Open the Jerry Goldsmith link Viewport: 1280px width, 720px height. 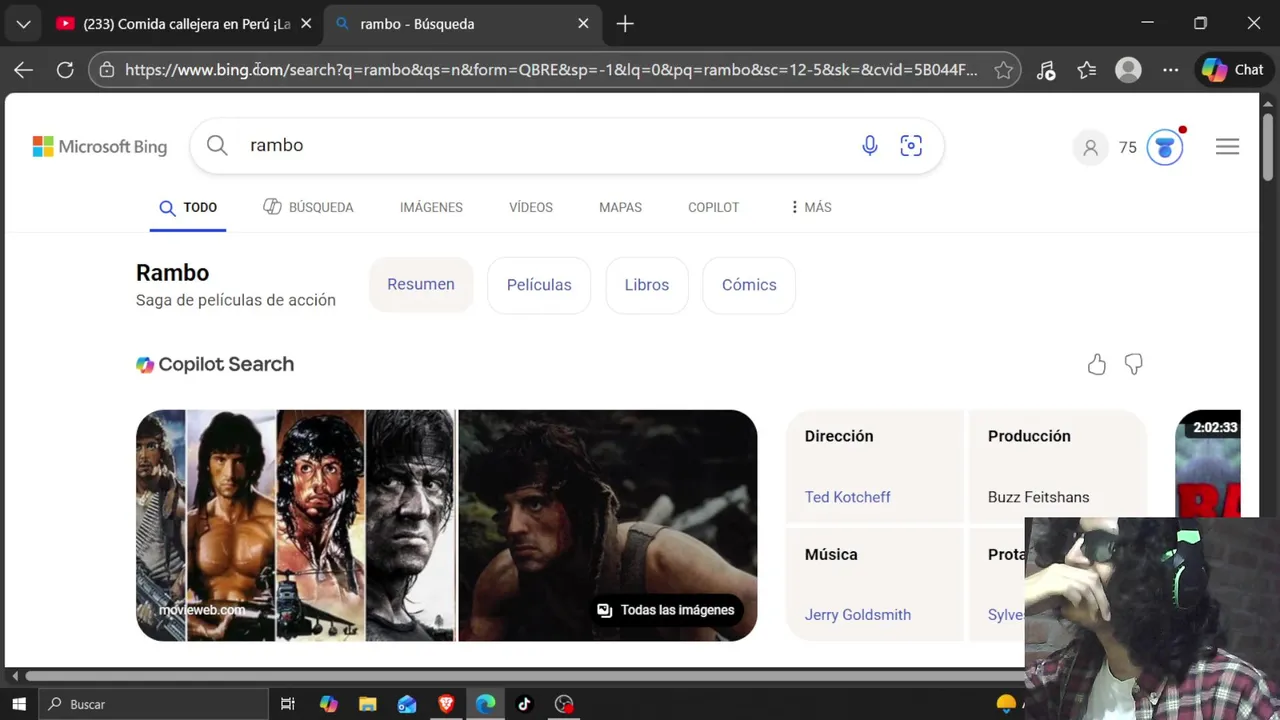[857, 615]
